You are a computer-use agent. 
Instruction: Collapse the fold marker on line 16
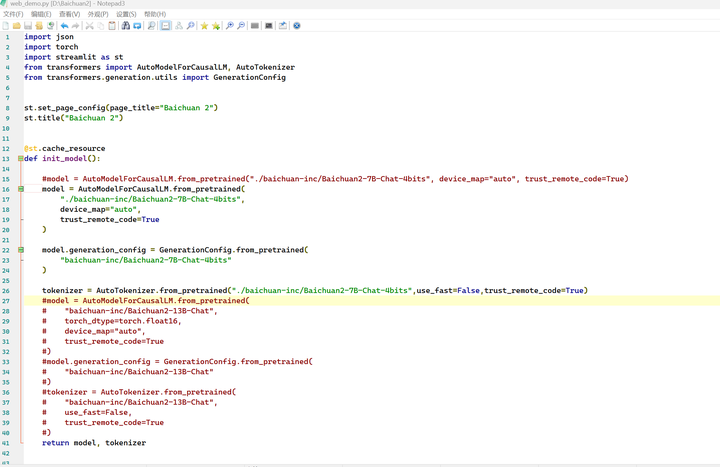point(21,189)
